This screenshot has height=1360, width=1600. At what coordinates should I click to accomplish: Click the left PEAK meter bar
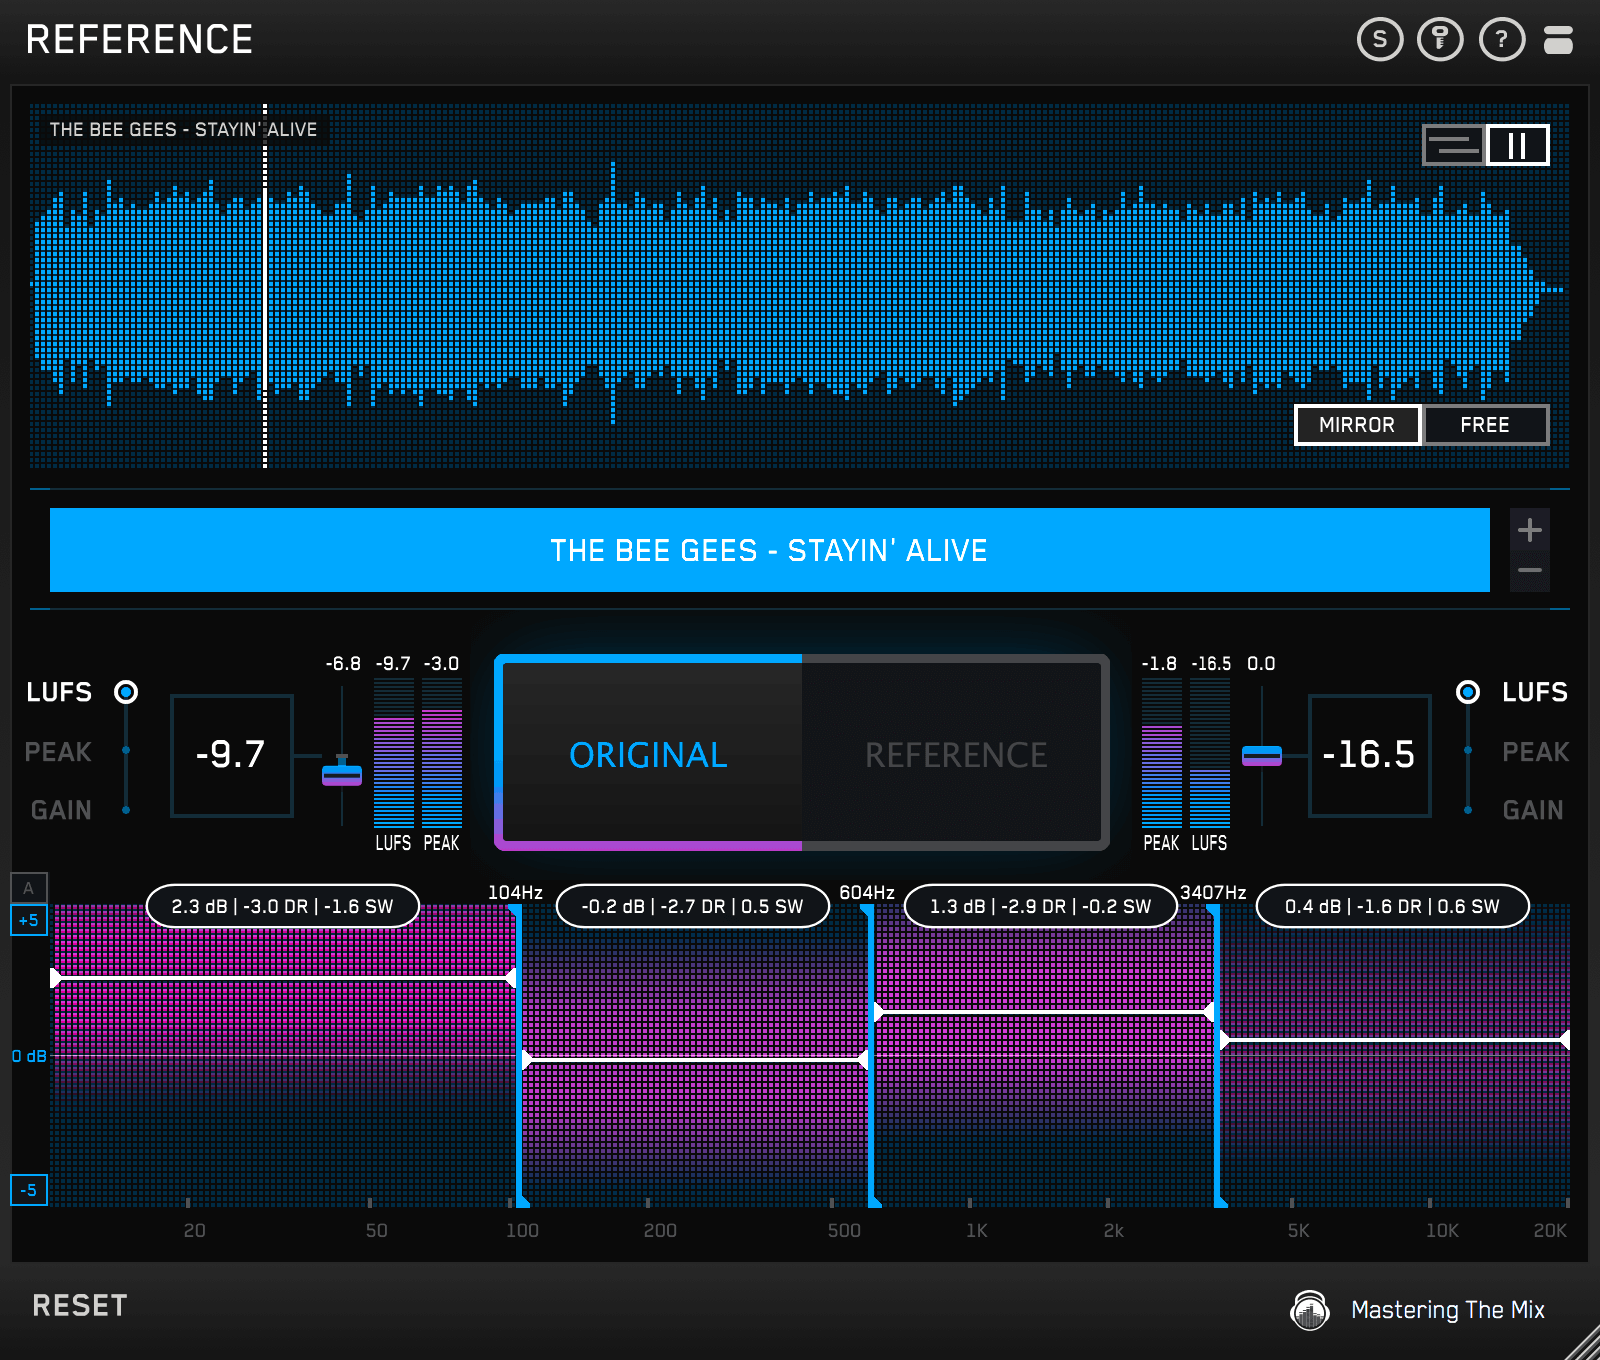click(442, 753)
